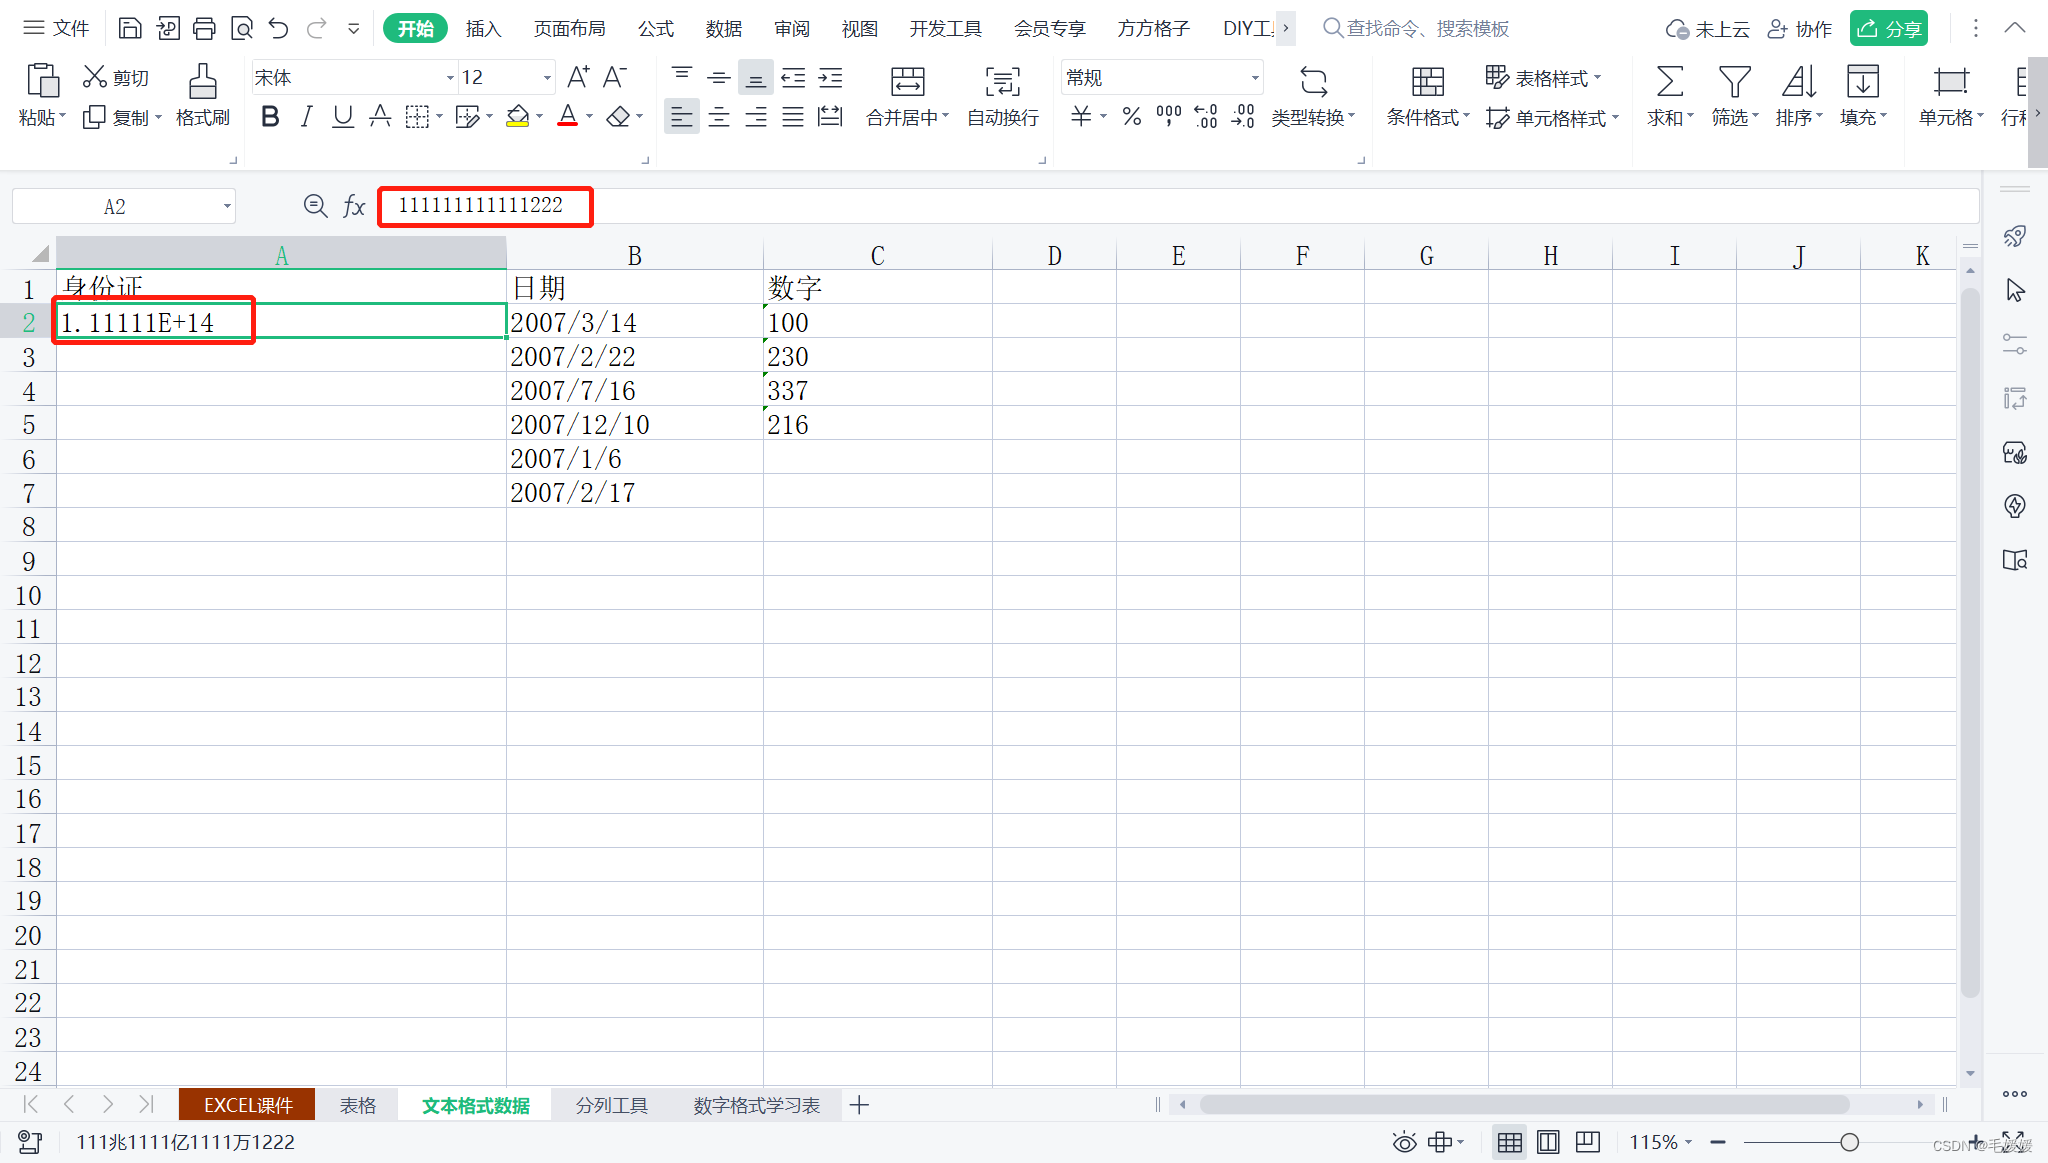Click the AutoSum sigma icon
This screenshot has width=2048, height=1163.
click(1669, 82)
